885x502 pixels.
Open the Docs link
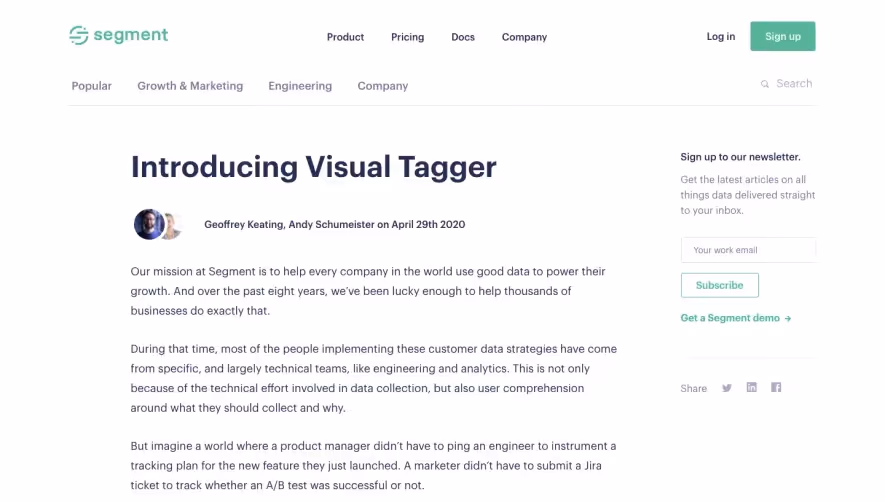coord(463,37)
